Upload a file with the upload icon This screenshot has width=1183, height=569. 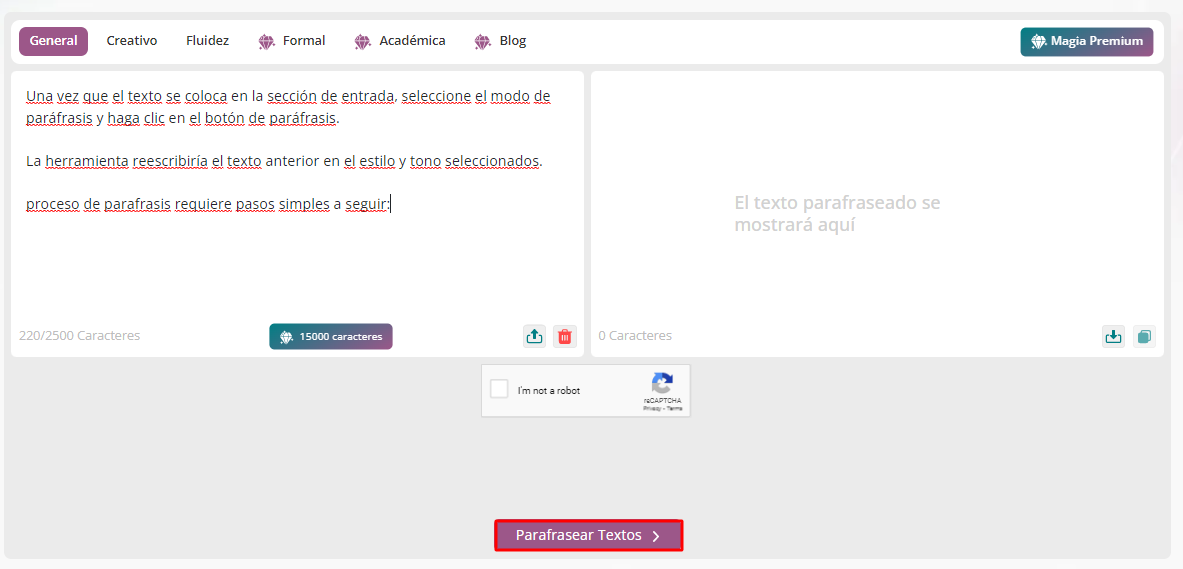(x=534, y=337)
